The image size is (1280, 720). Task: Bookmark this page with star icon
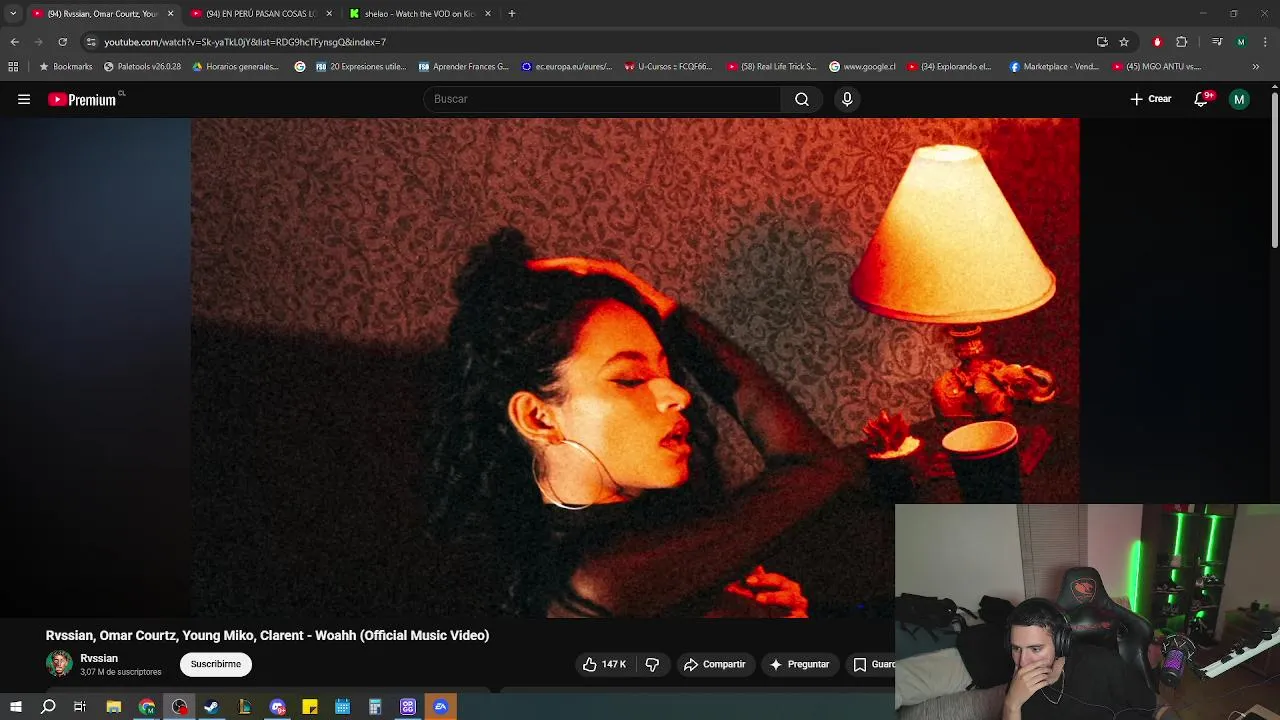coord(1124,42)
